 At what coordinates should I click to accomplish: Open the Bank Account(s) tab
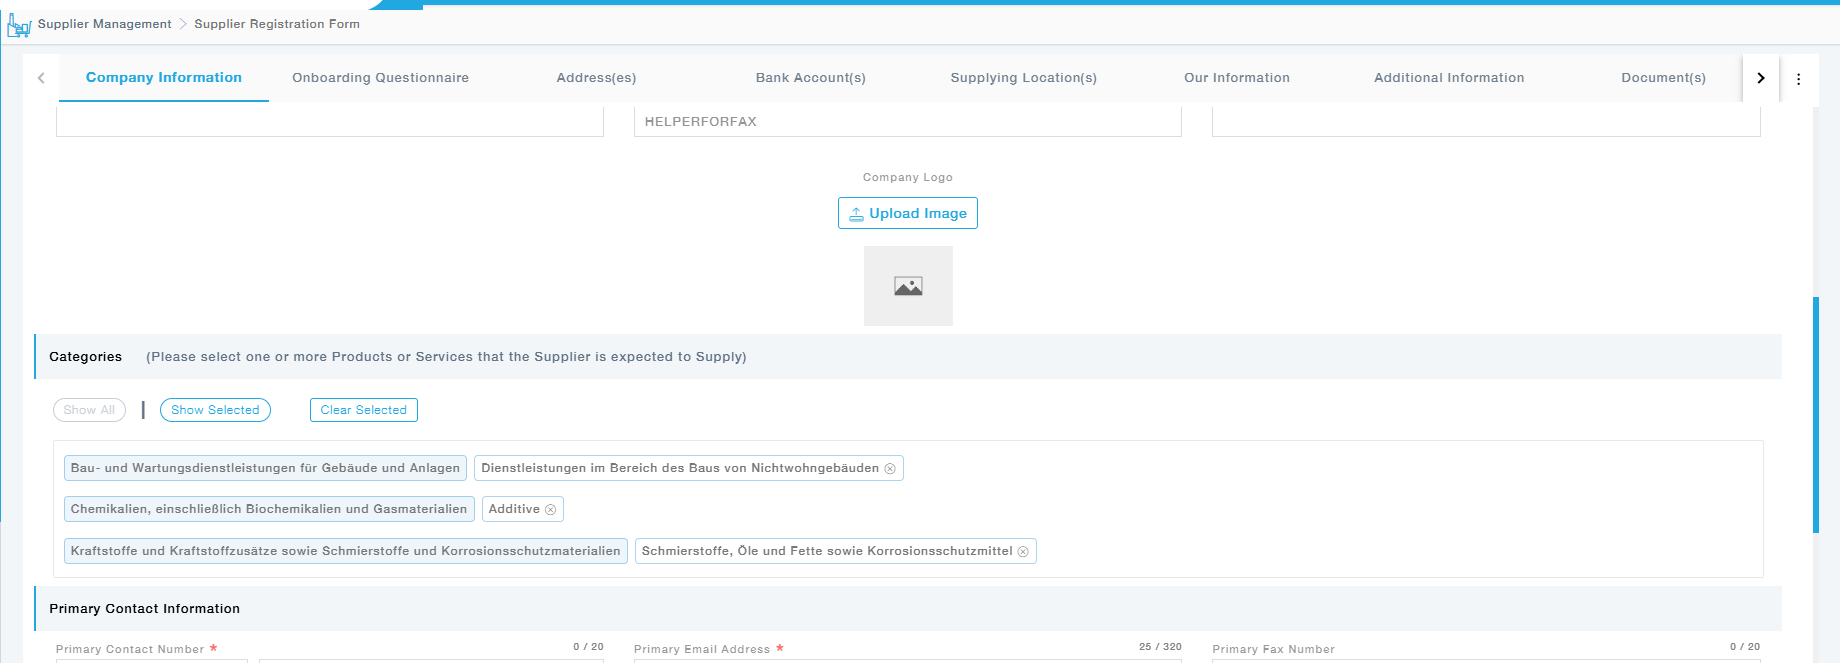[x=810, y=78]
